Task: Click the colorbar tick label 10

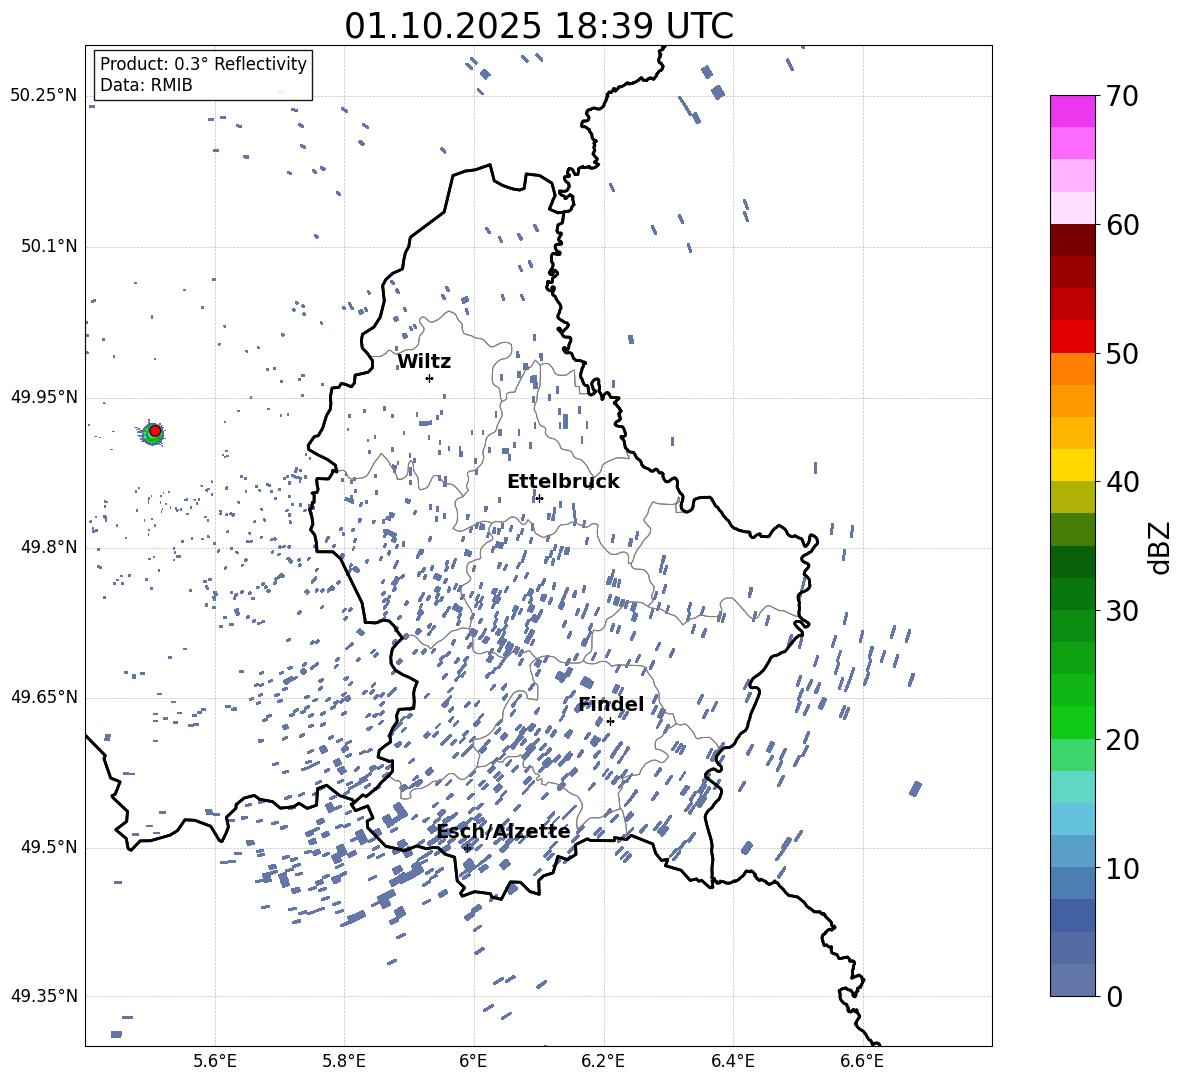Action: point(1122,868)
